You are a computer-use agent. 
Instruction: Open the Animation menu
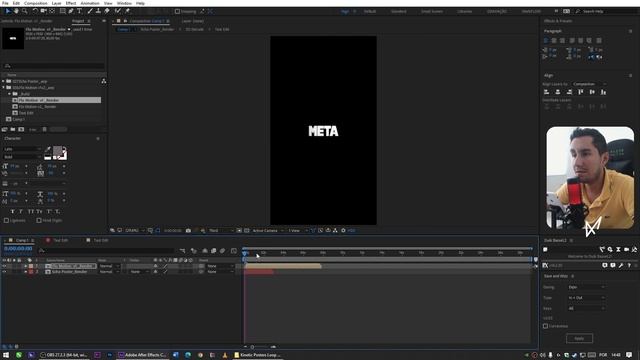click(x=90, y=3)
